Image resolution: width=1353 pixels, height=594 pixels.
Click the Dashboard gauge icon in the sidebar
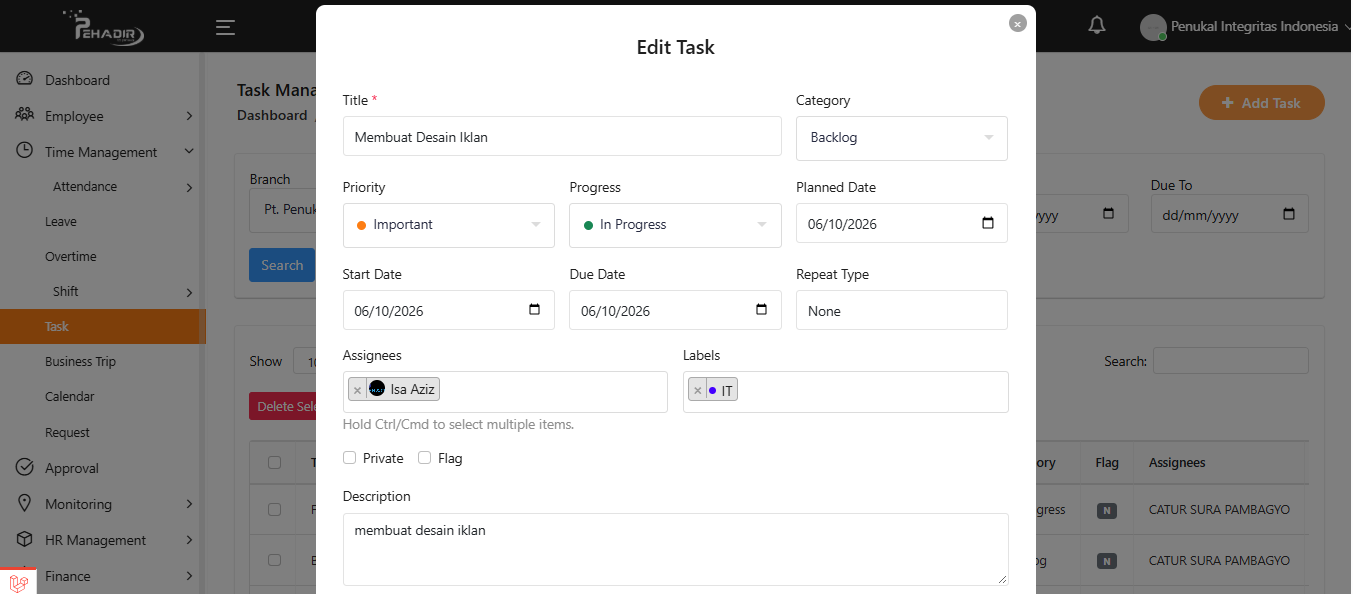point(25,79)
